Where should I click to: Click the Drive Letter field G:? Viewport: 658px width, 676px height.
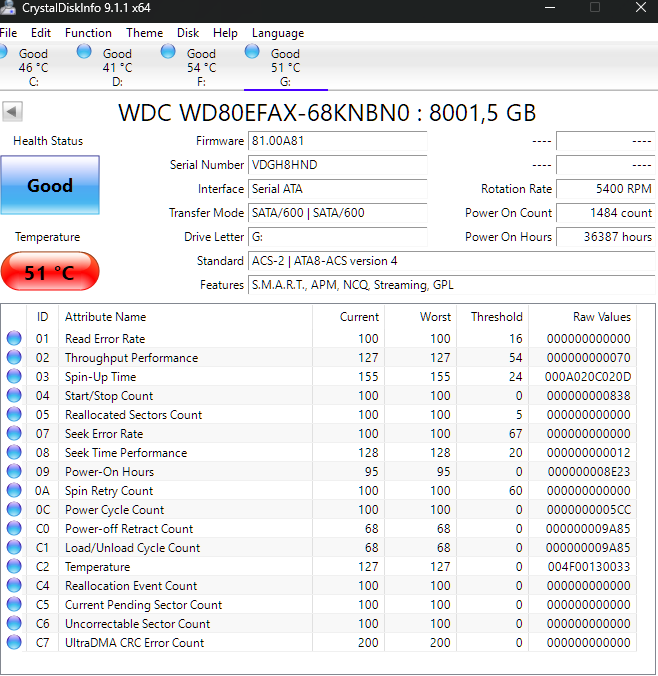338,237
